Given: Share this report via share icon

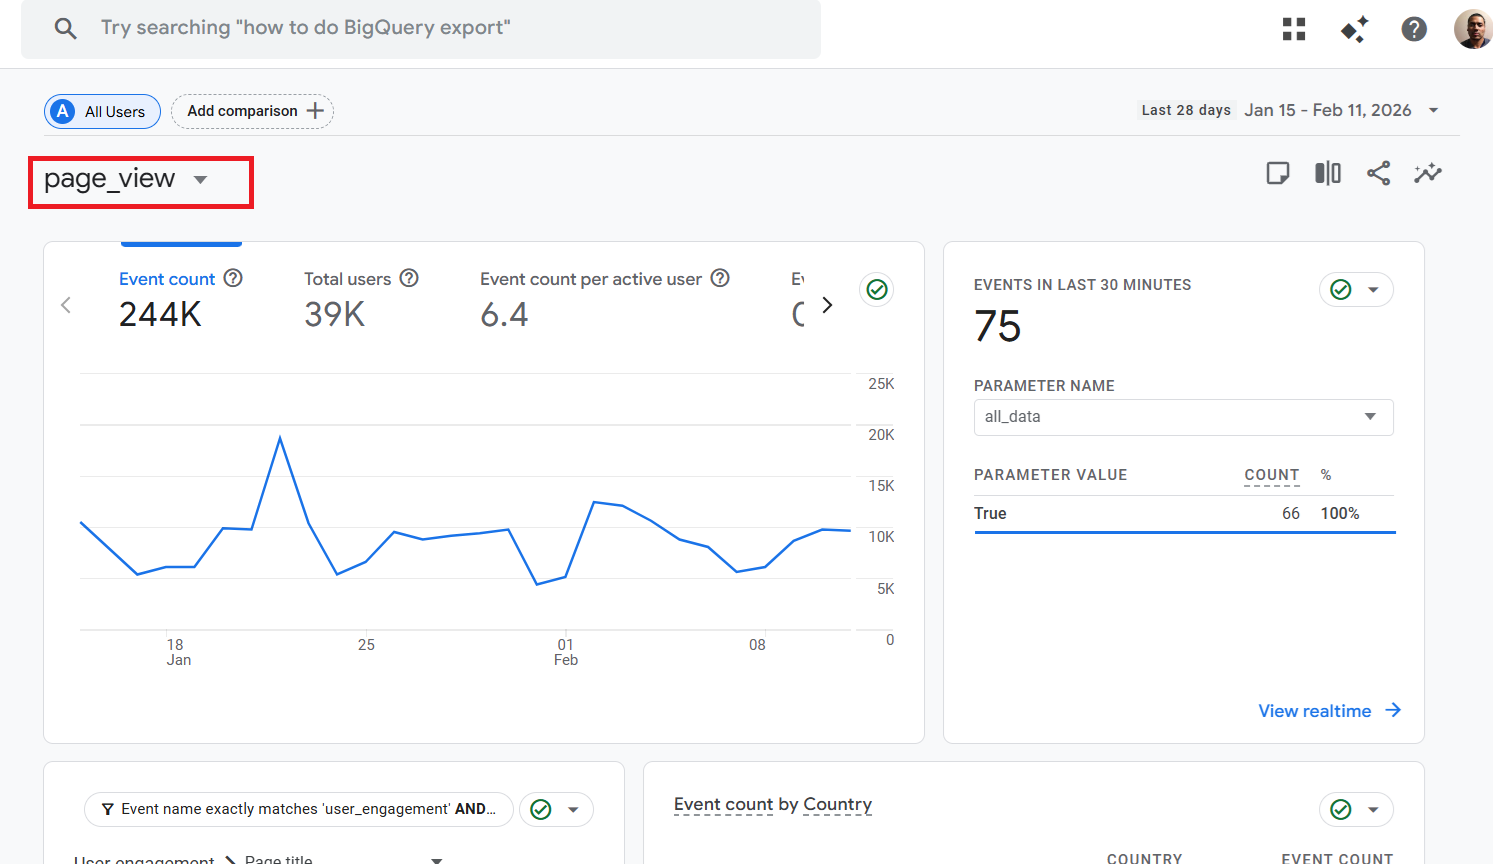Looking at the screenshot, I should [1378, 173].
